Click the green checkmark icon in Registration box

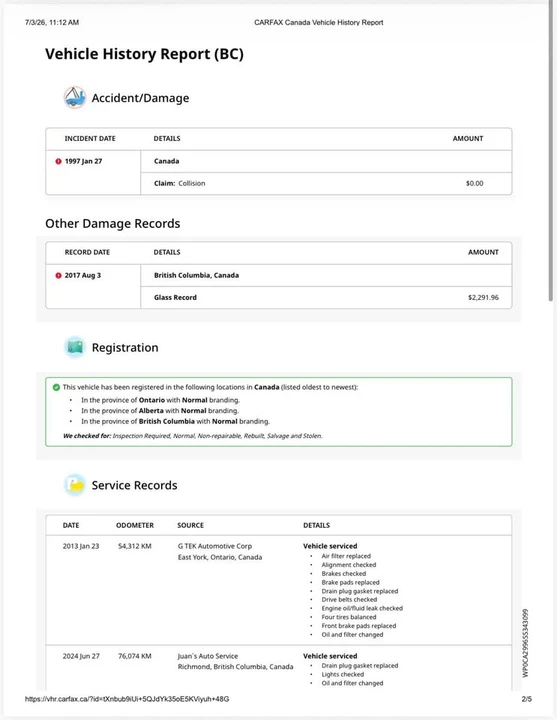click(56, 387)
